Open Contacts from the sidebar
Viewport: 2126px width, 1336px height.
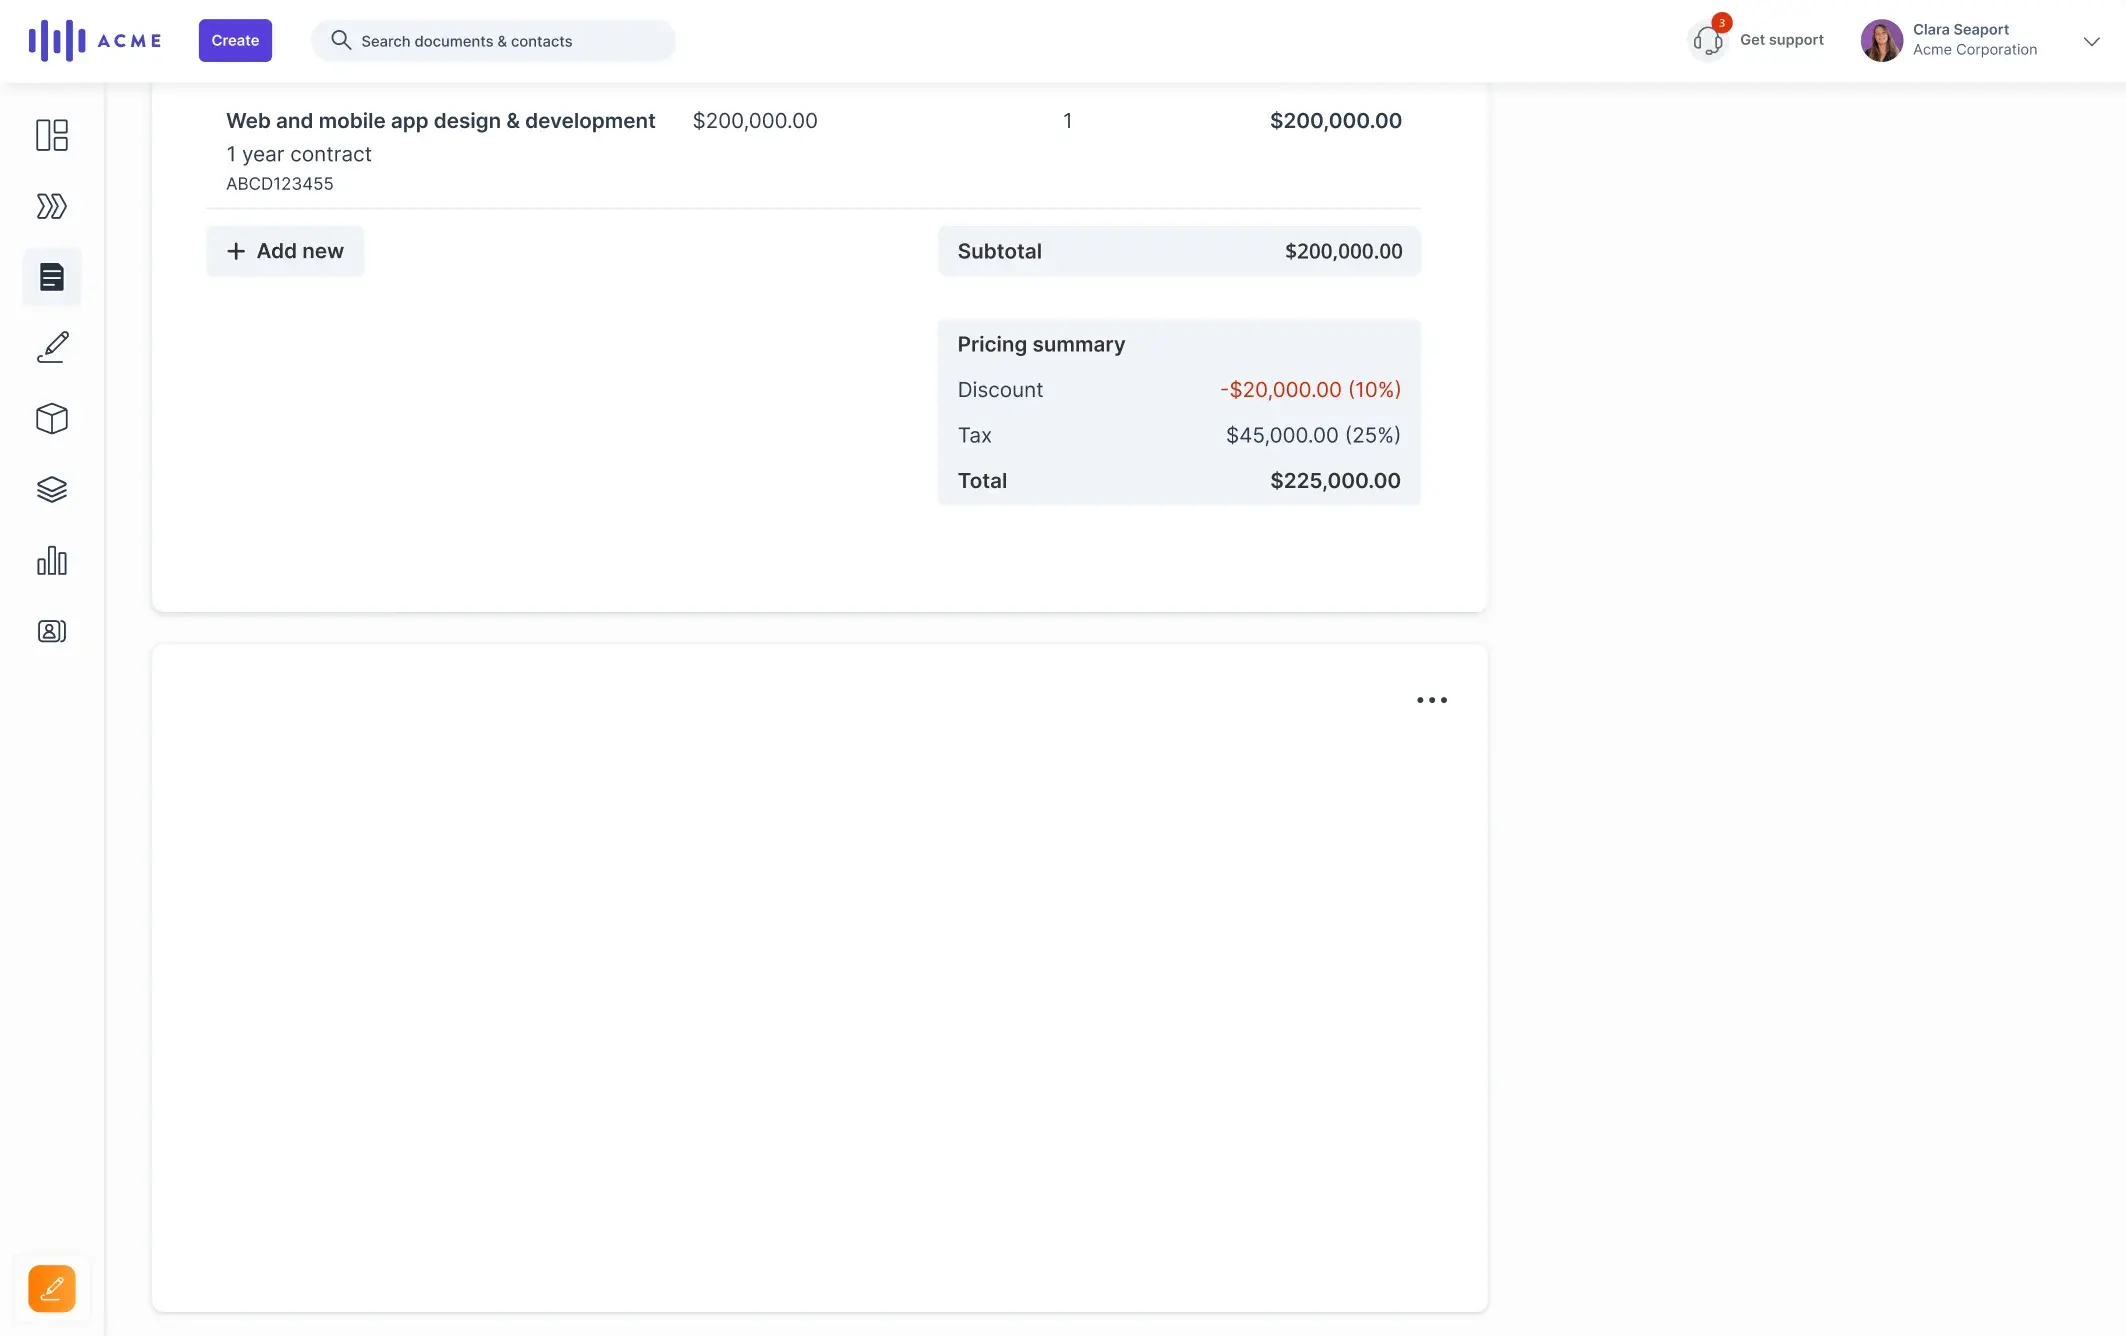tap(51, 631)
